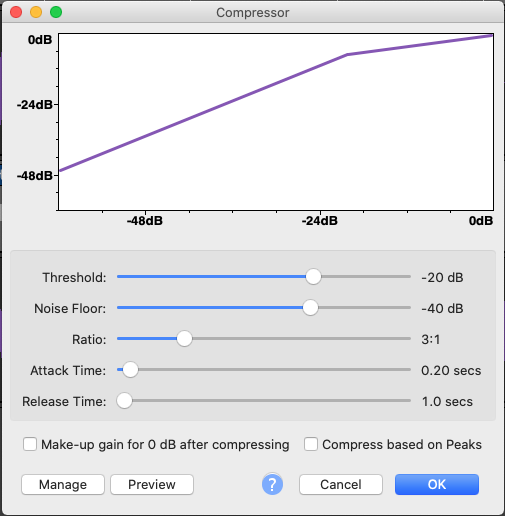Viewport: 505px width, 516px height.
Task: Open the help question mark icon
Action: (272, 484)
